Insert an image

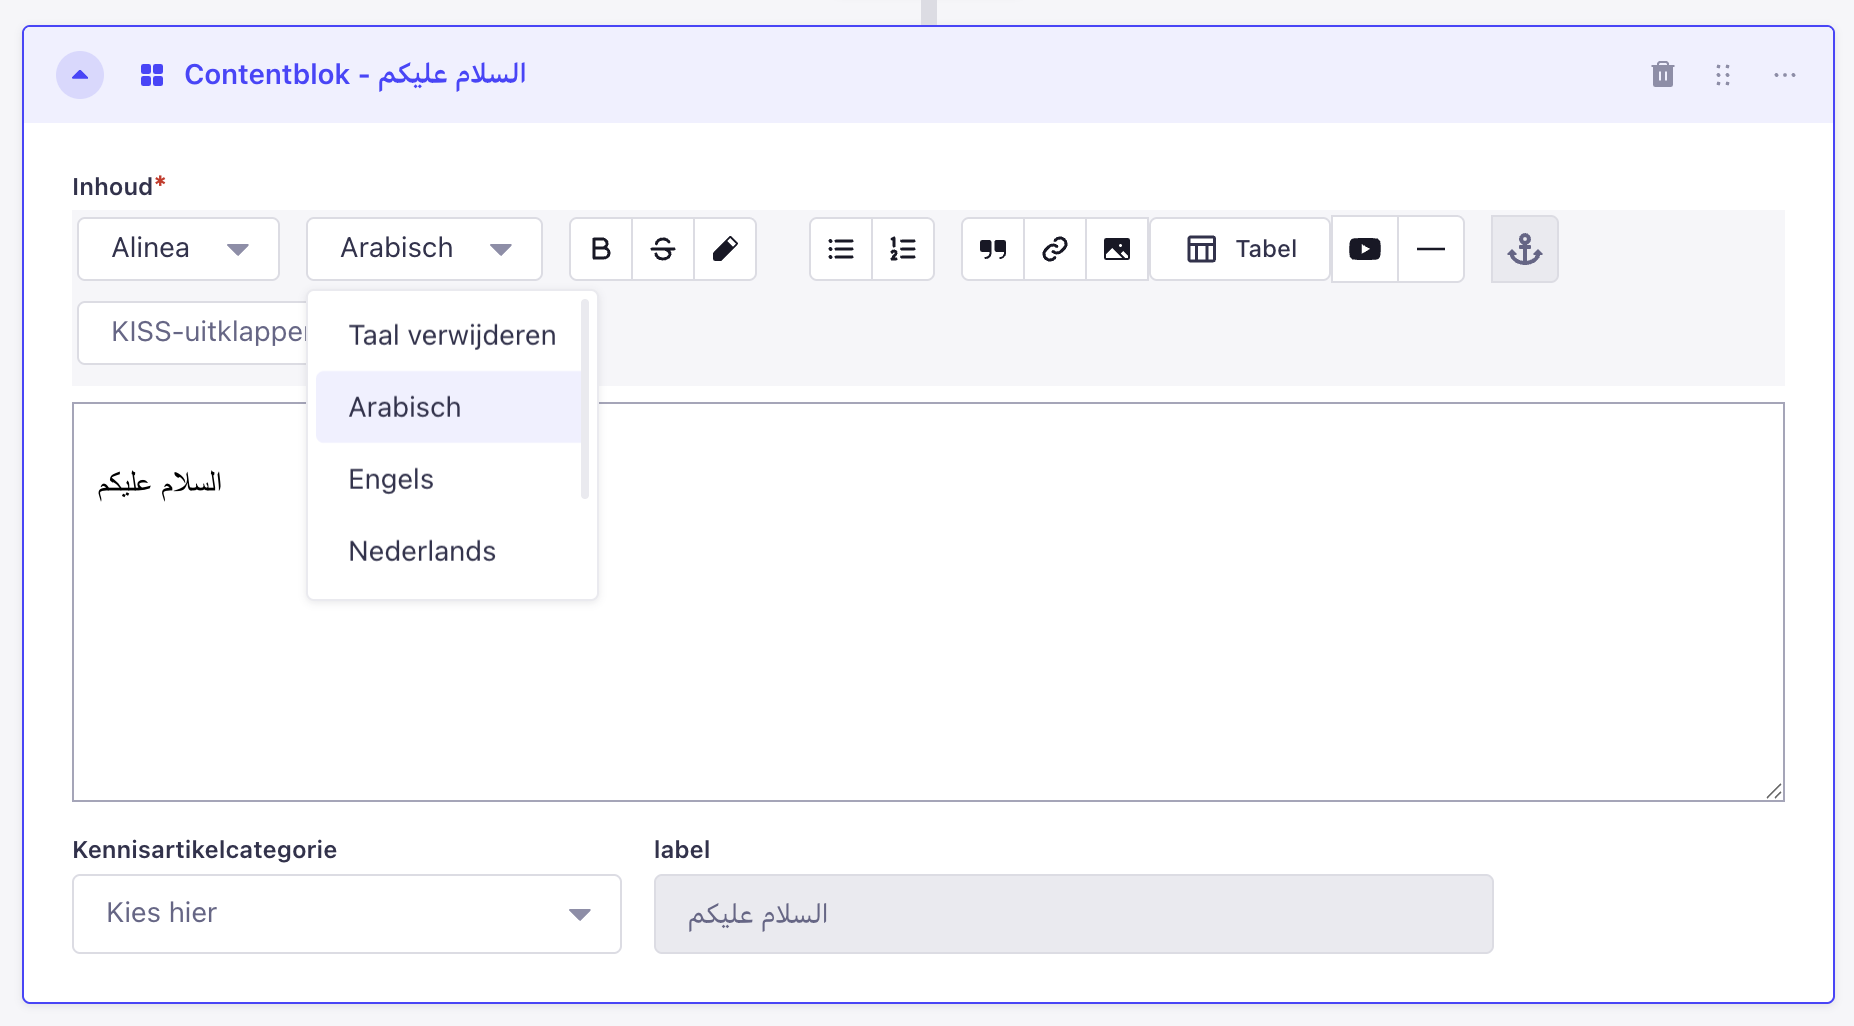[1117, 249]
